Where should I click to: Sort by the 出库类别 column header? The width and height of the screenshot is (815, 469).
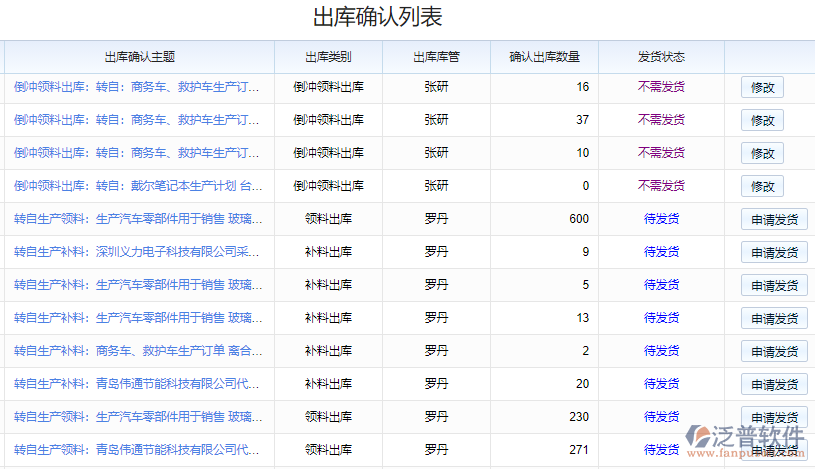328,57
